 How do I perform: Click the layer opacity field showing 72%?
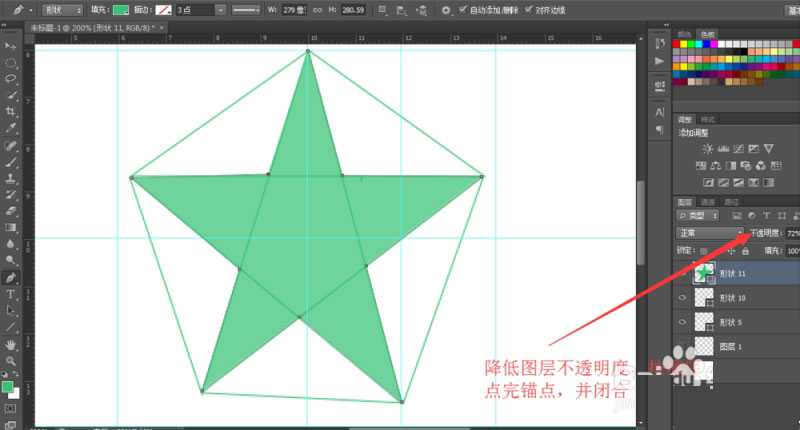click(792, 232)
